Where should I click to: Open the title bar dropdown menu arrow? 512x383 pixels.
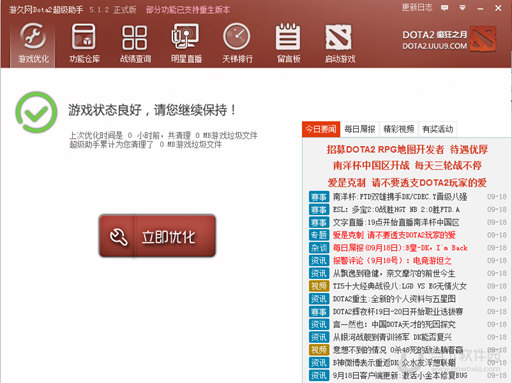(462, 8)
